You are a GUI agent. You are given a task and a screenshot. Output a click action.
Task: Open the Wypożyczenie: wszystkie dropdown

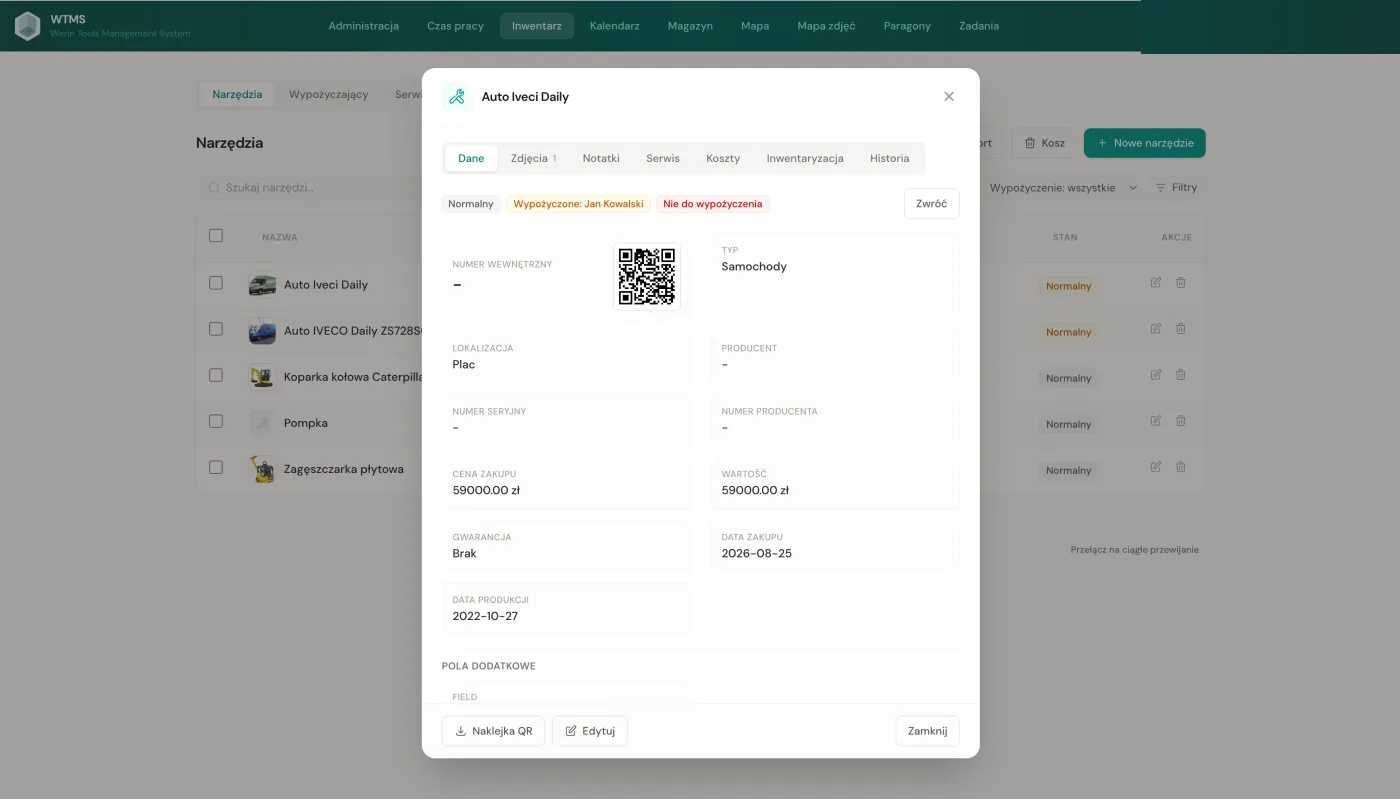[x=1063, y=188]
